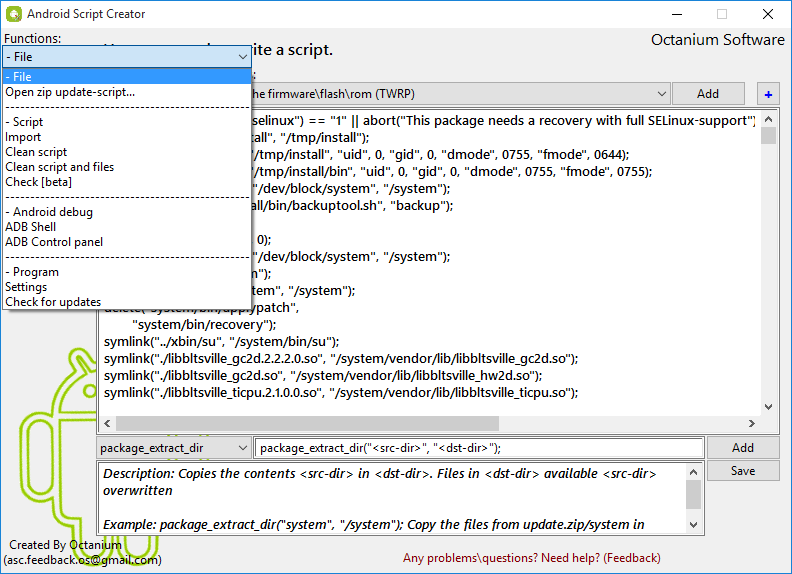Screen dimensions: 792x574
Task: Select 'Check [beta]' option
Action: tap(36, 182)
